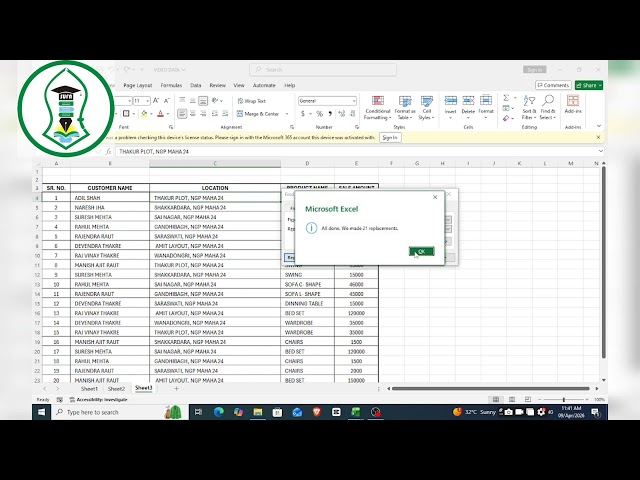Apply the Comma Style format

tap(330, 114)
